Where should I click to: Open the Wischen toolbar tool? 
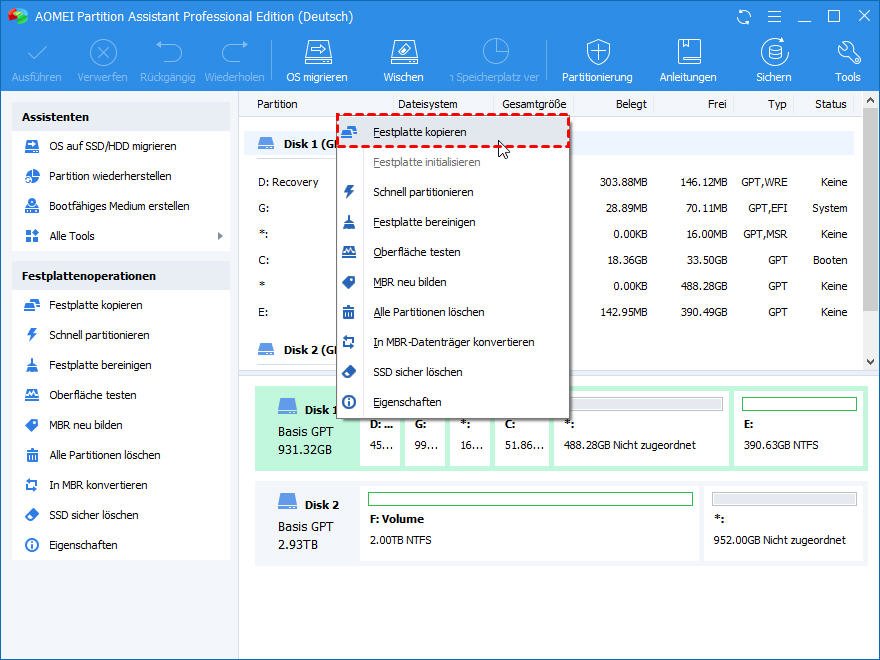pyautogui.click(x=404, y=61)
